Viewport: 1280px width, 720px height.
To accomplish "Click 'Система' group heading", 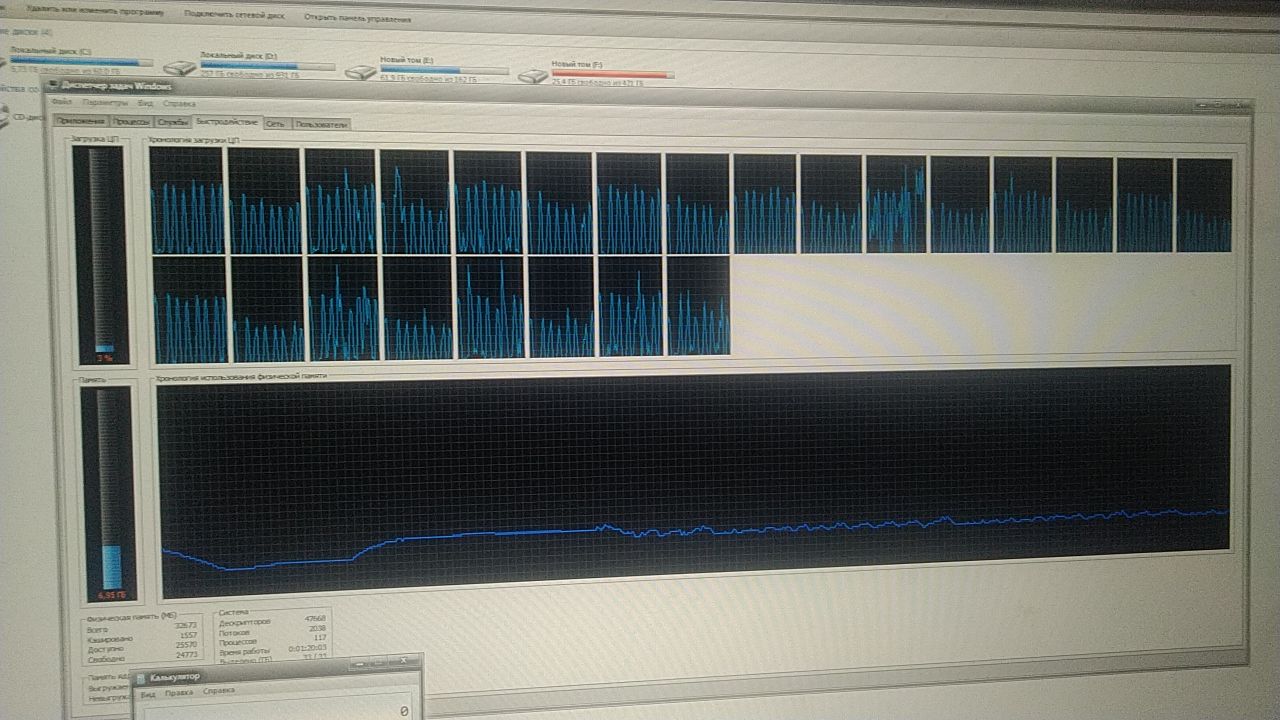I will point(232,610).
